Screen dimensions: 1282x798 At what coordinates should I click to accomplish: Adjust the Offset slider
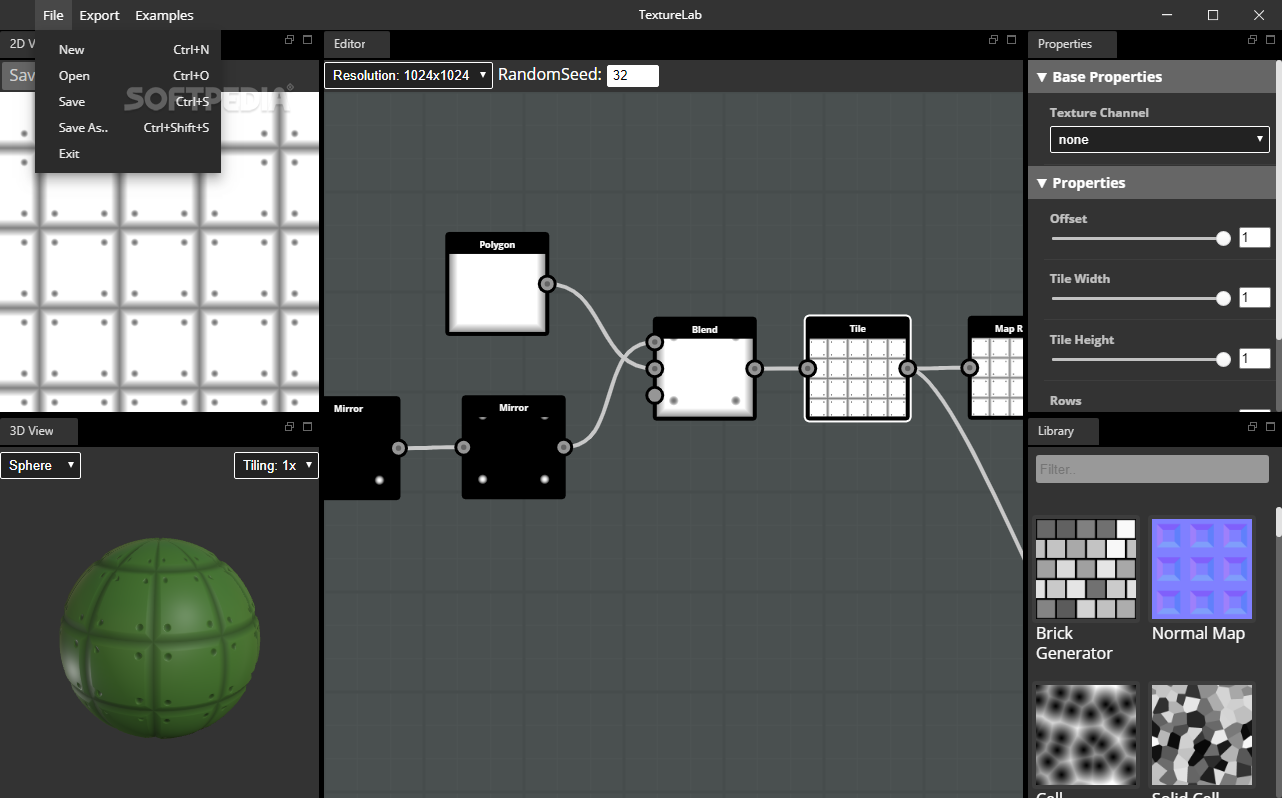pyautogui.click(x=1141, y=238)
